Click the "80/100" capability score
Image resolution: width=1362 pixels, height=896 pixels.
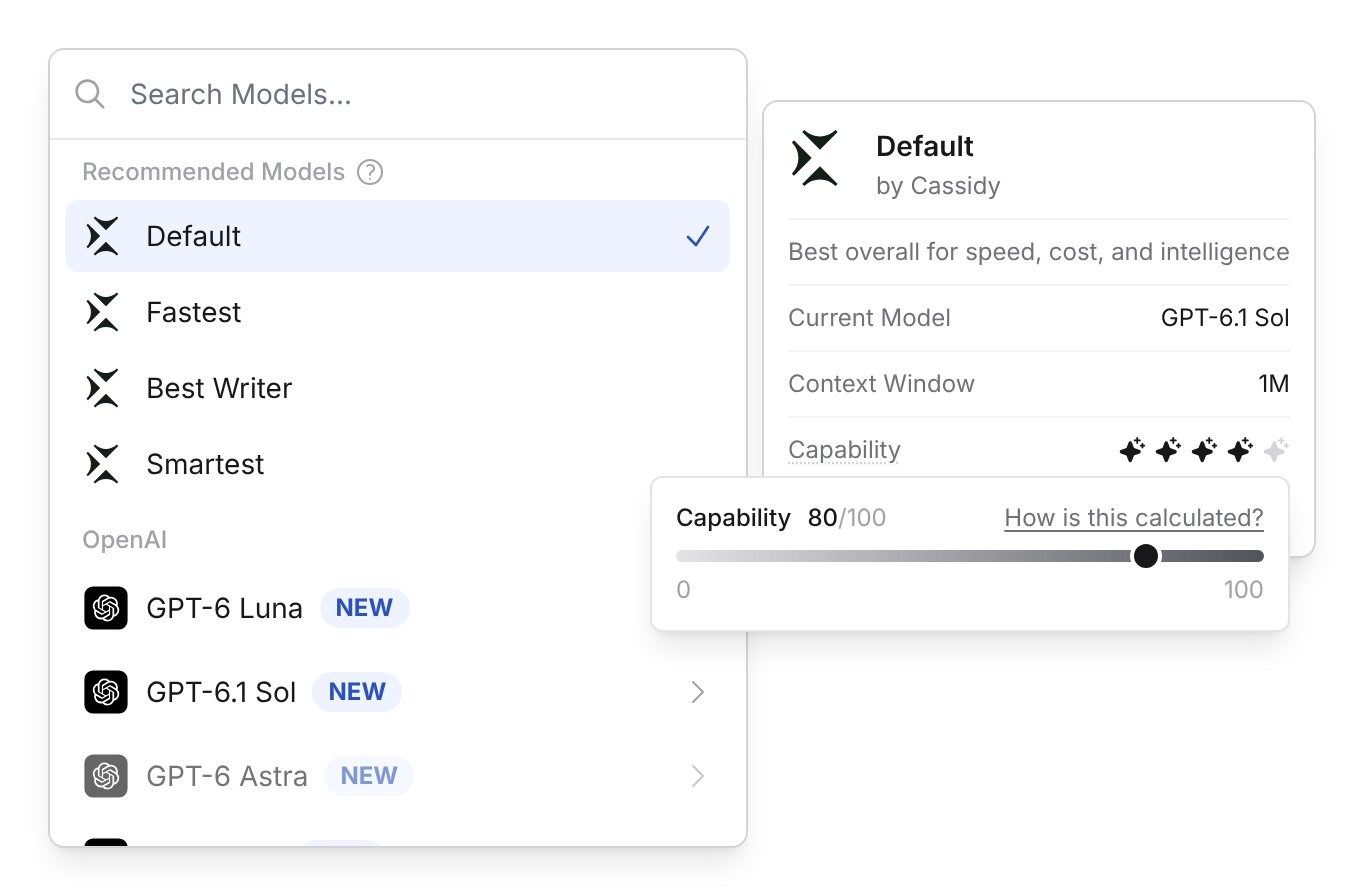pos(847,518)
